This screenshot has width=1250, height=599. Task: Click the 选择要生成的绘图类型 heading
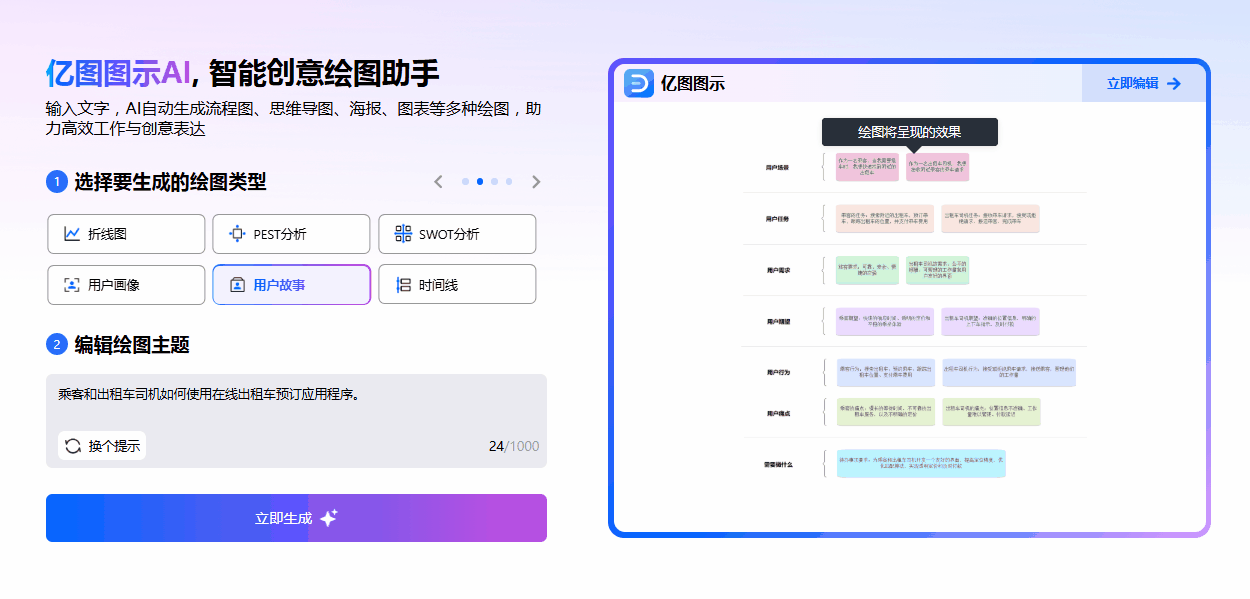point(170,182)
